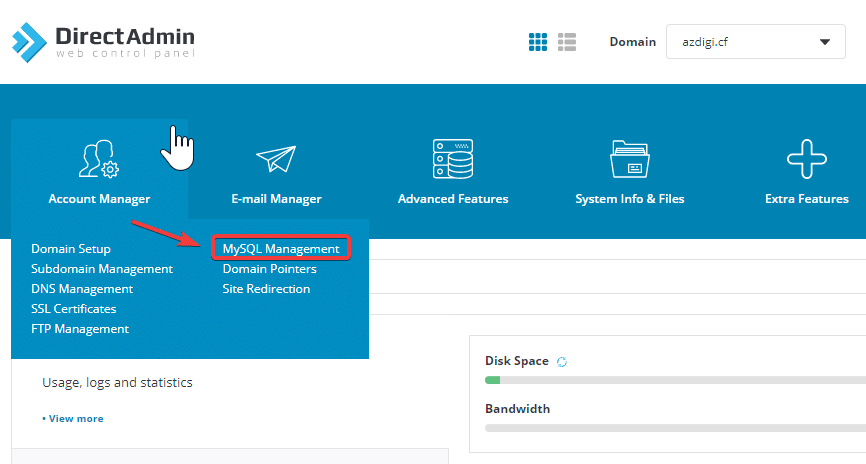The image size is (866, 464).
Task: Open Domain Pointers
Action: click(x=269, y=269)
